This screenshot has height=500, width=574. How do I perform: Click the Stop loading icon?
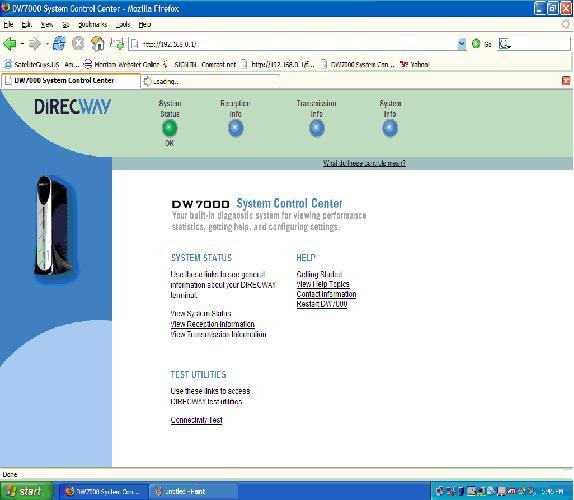coord(78,44)
